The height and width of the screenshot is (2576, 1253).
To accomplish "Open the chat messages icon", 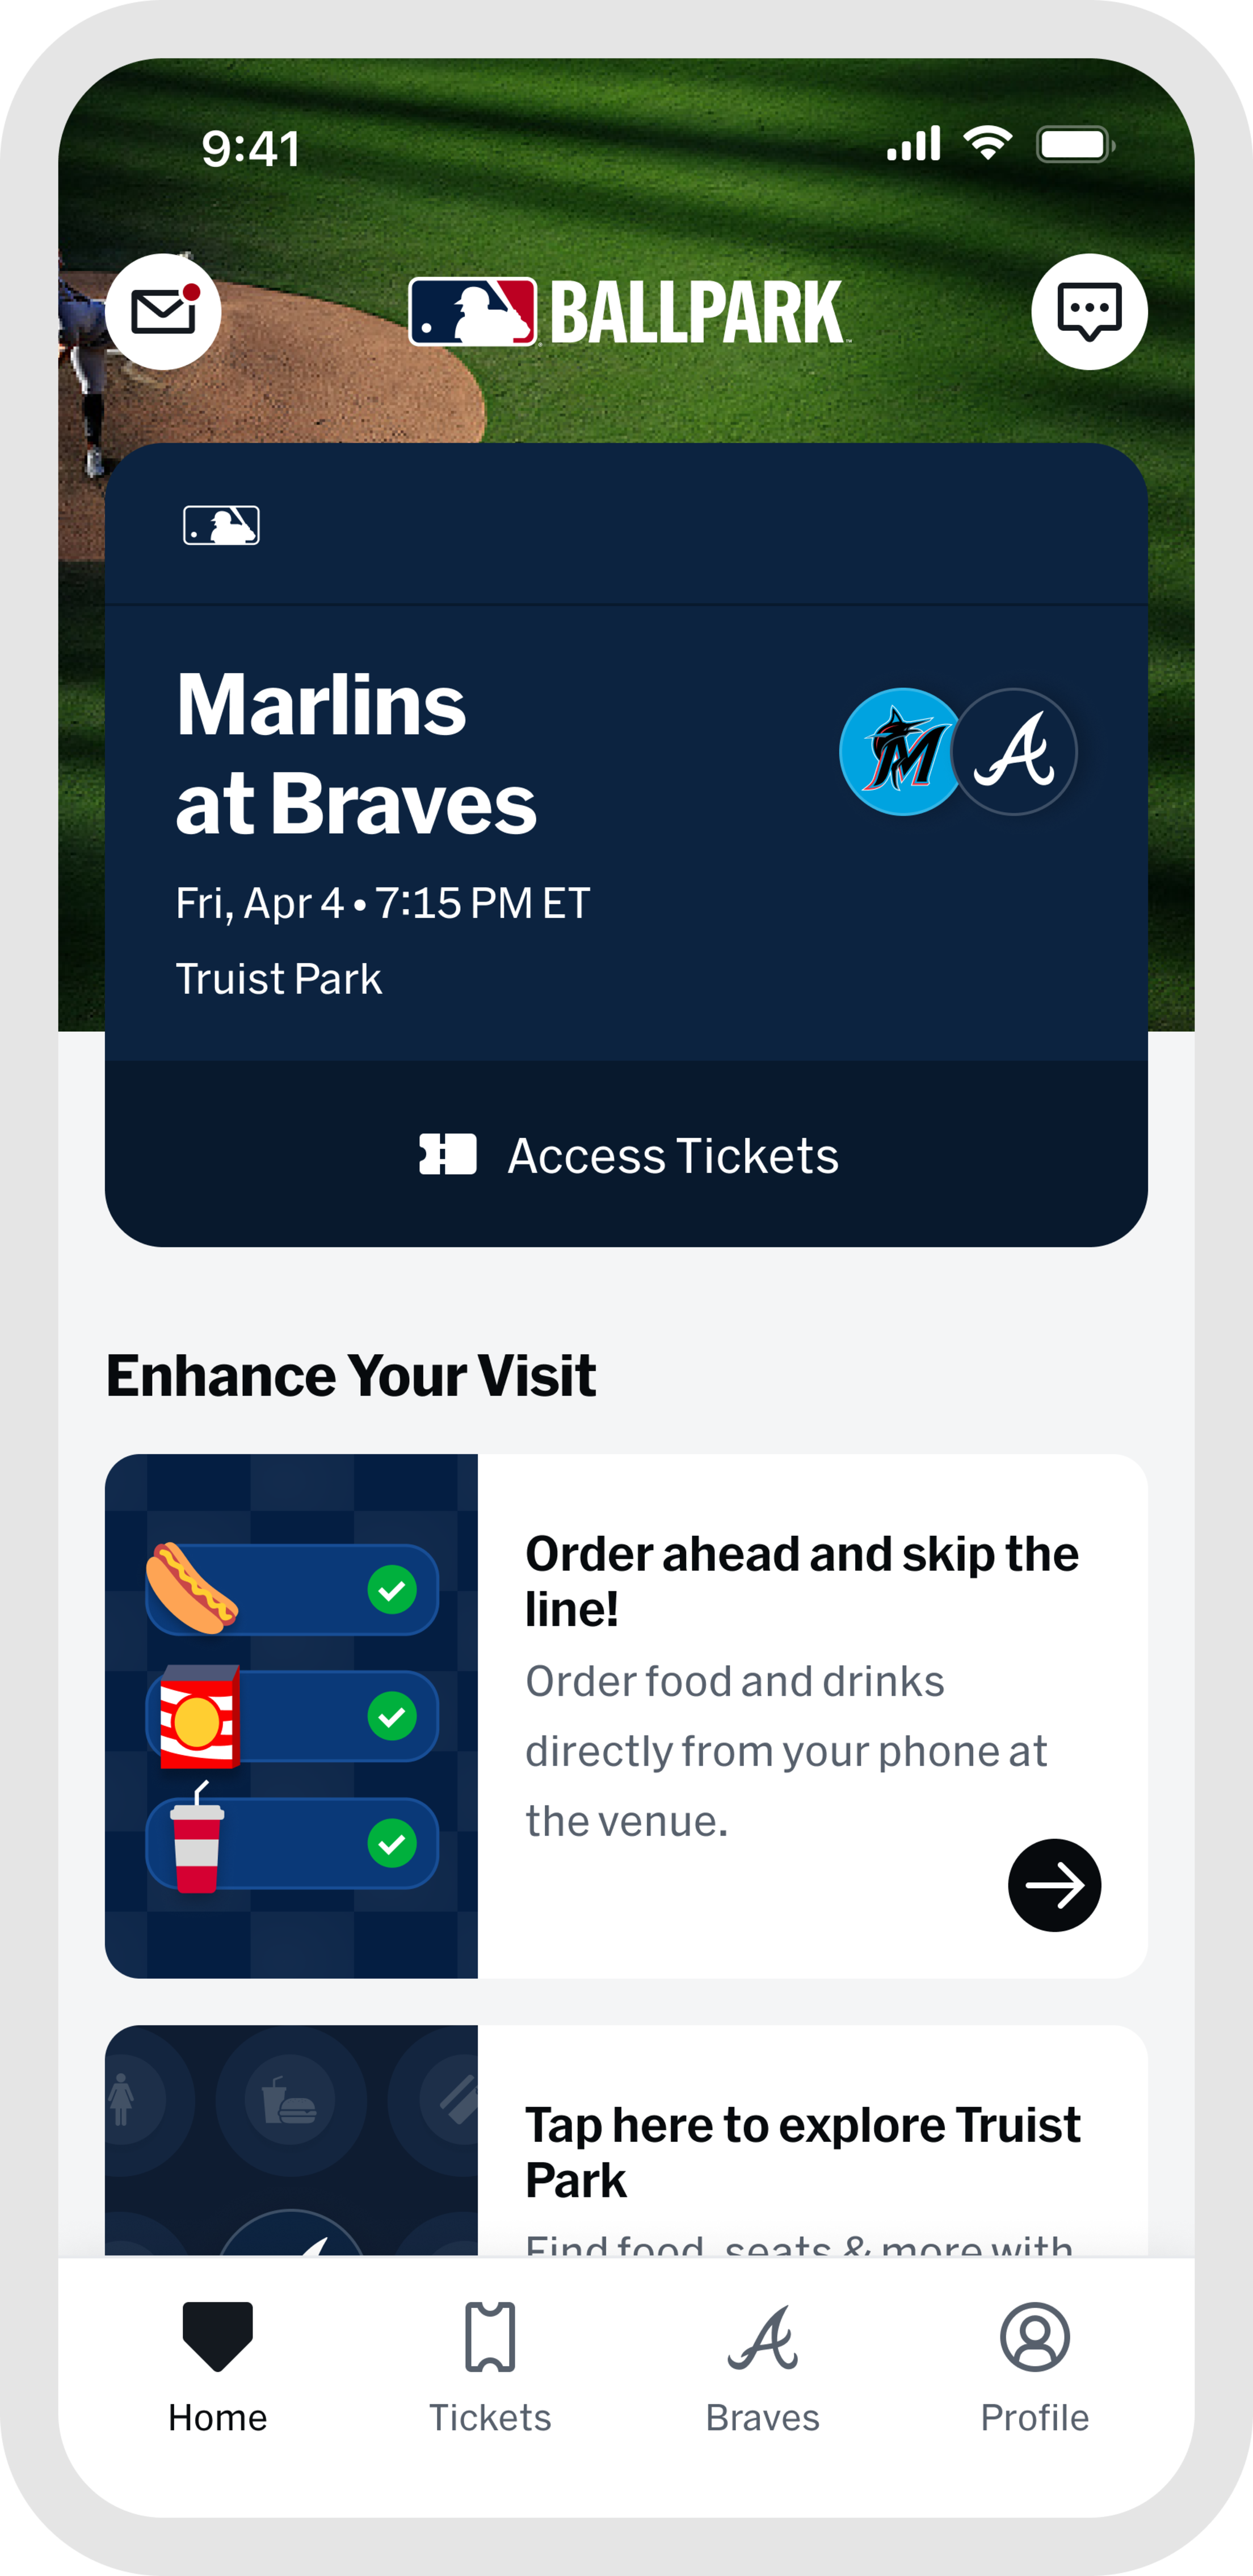I will pos(1089,312).
